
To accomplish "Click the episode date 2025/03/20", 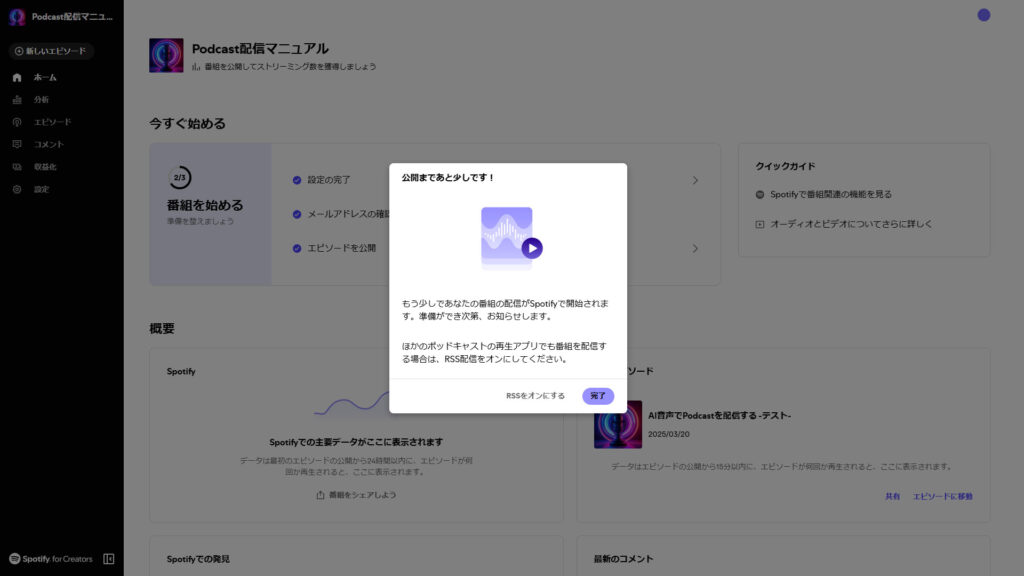I will pyautogui.click(x=669, y=434).
